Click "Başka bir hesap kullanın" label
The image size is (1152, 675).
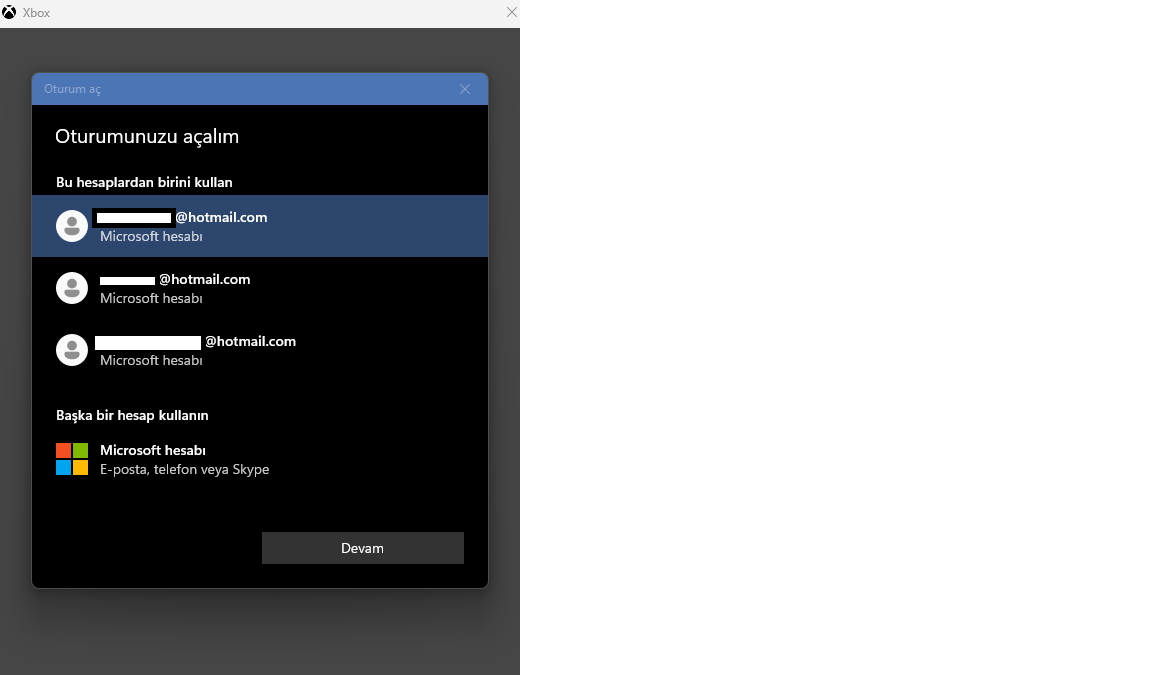[132, 415]
